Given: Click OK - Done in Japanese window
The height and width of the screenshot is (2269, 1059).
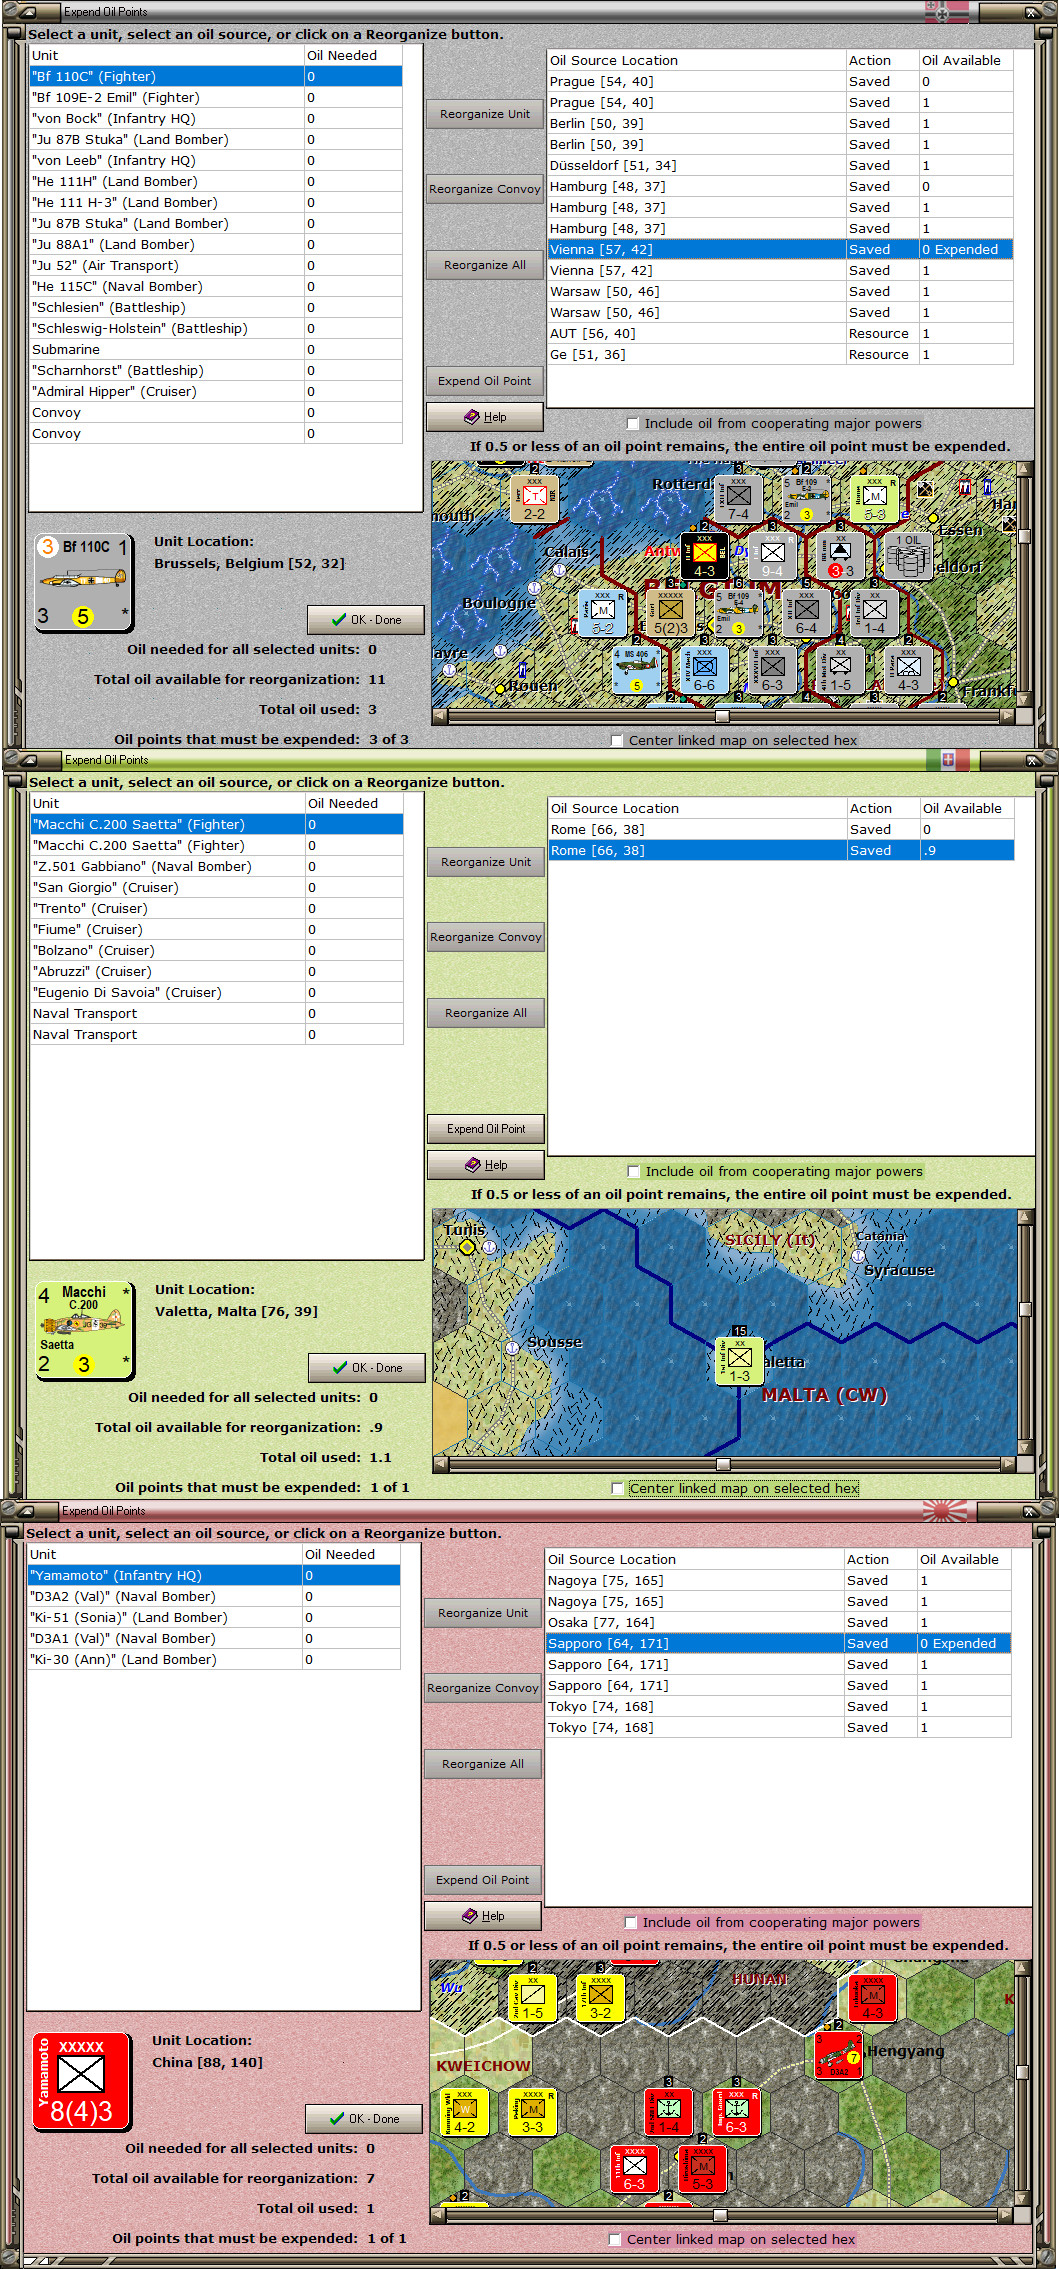Looking at the screenshot, I should (x=364, y=2119).
